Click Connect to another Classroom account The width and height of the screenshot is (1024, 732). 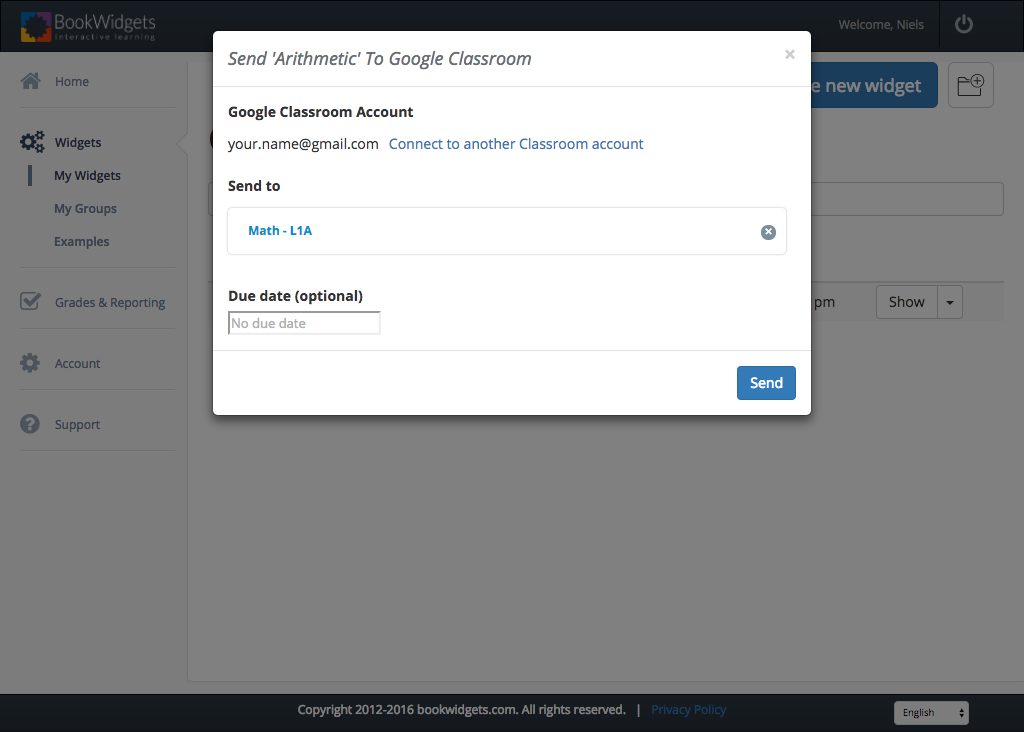tap(516, 143)
